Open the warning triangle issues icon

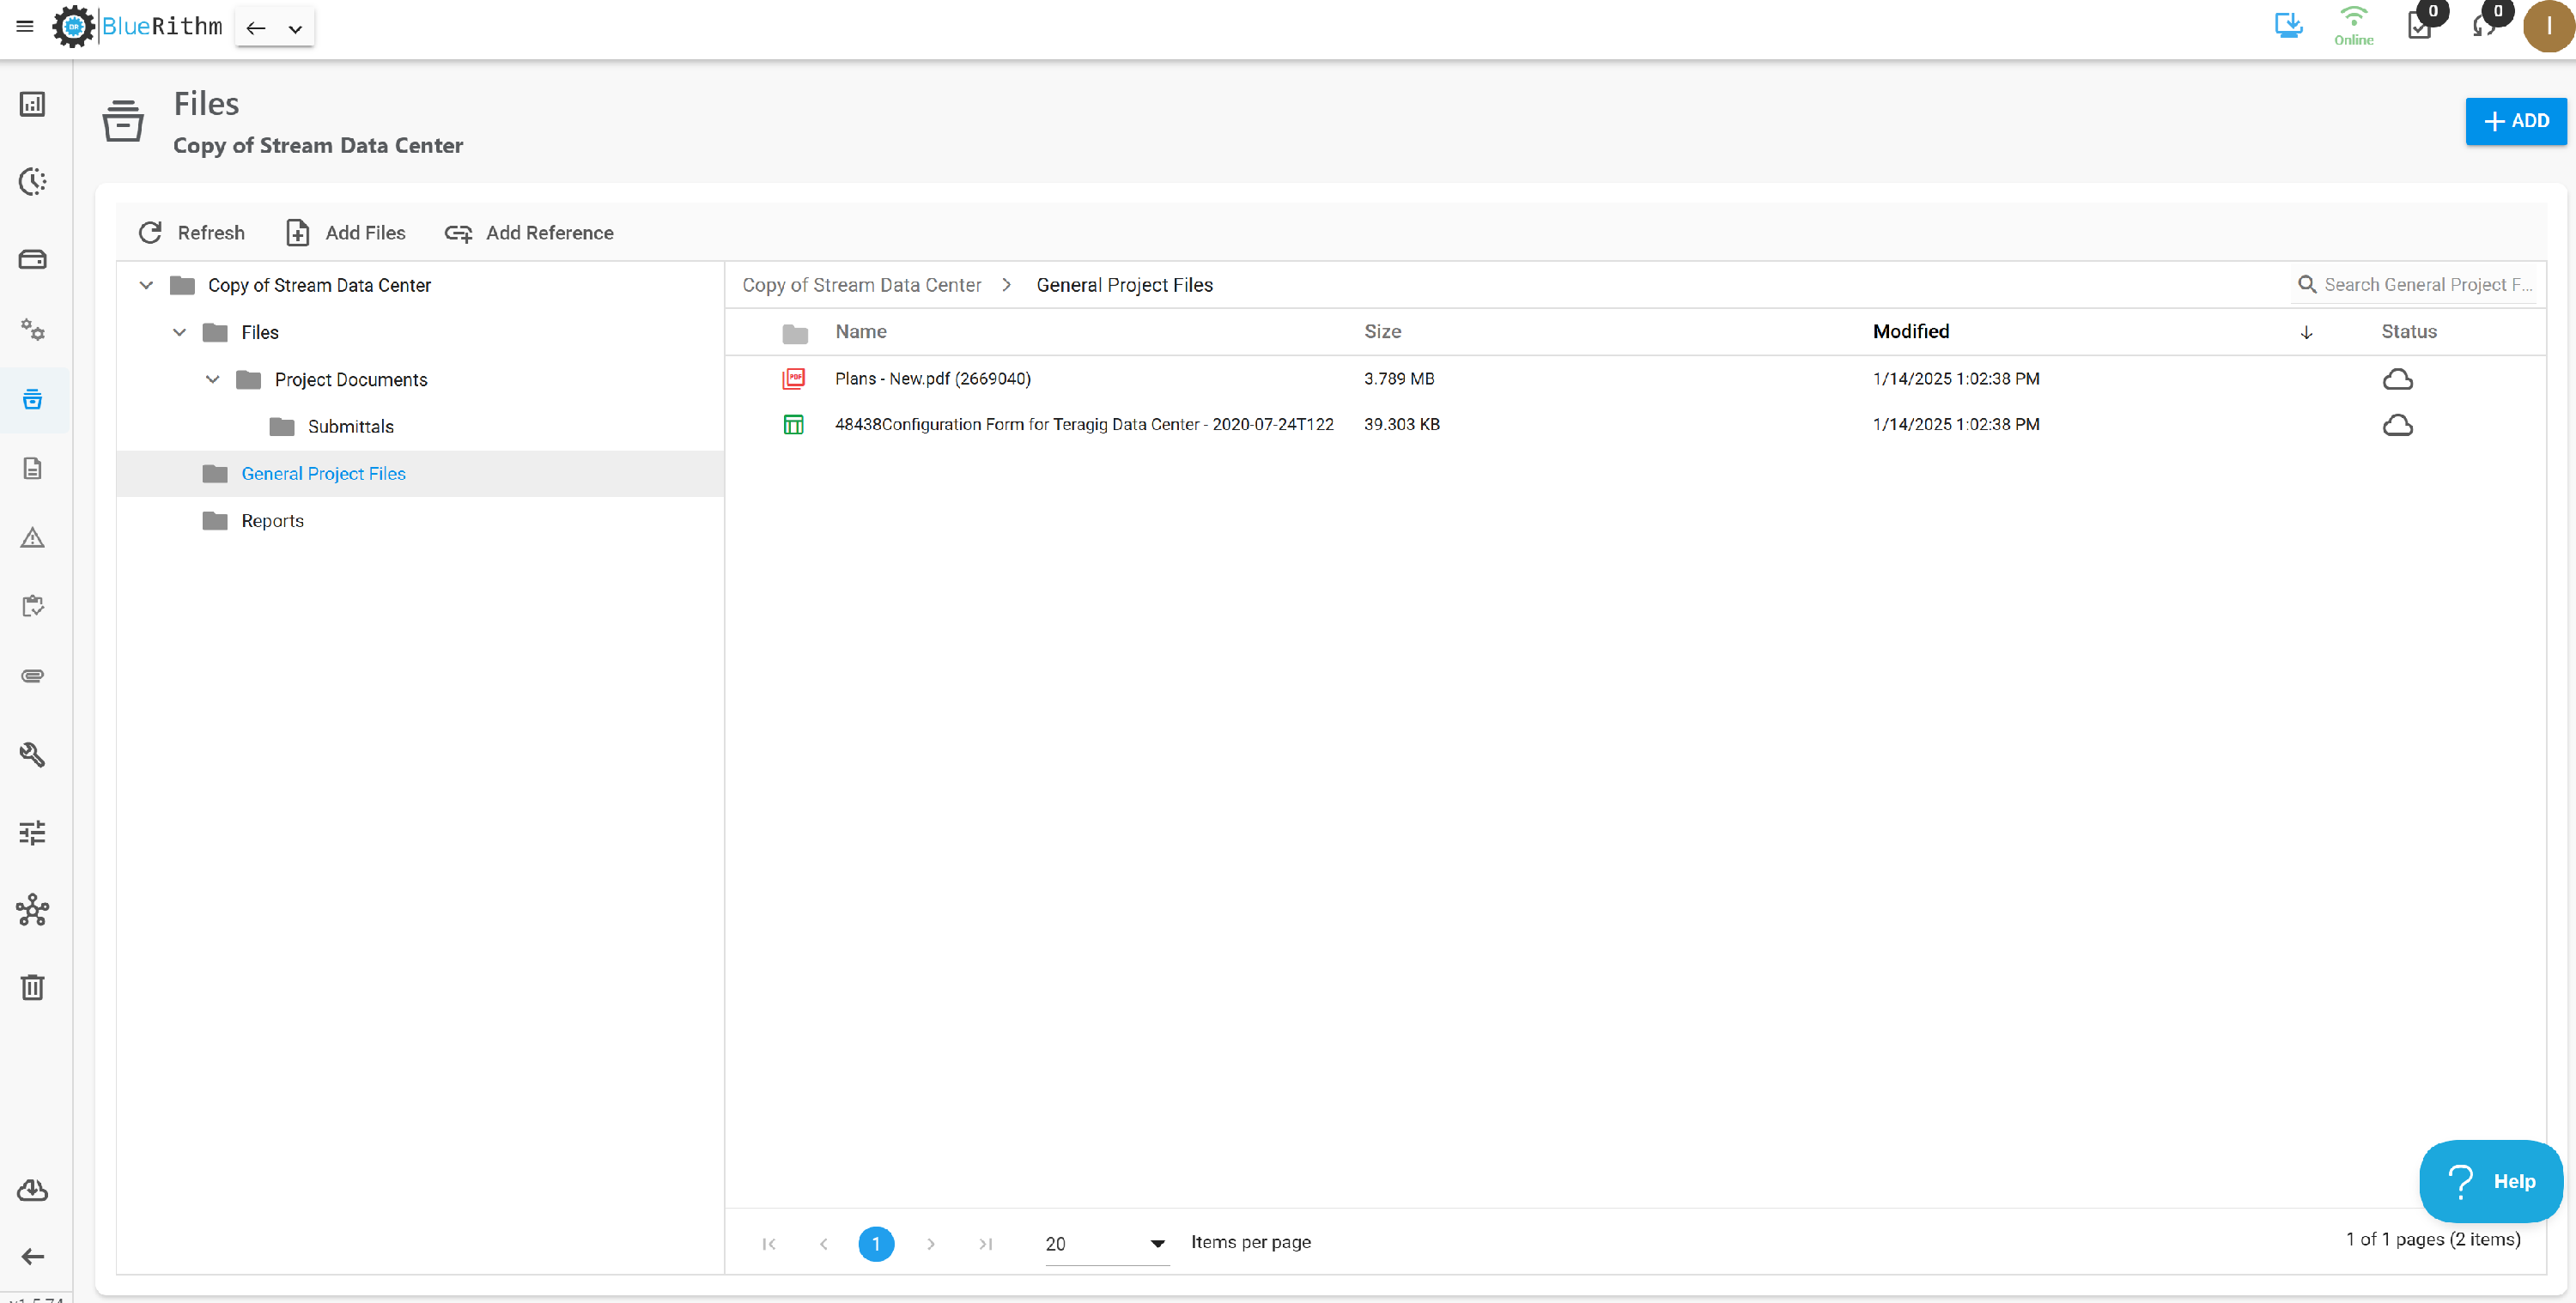point(33,538)
